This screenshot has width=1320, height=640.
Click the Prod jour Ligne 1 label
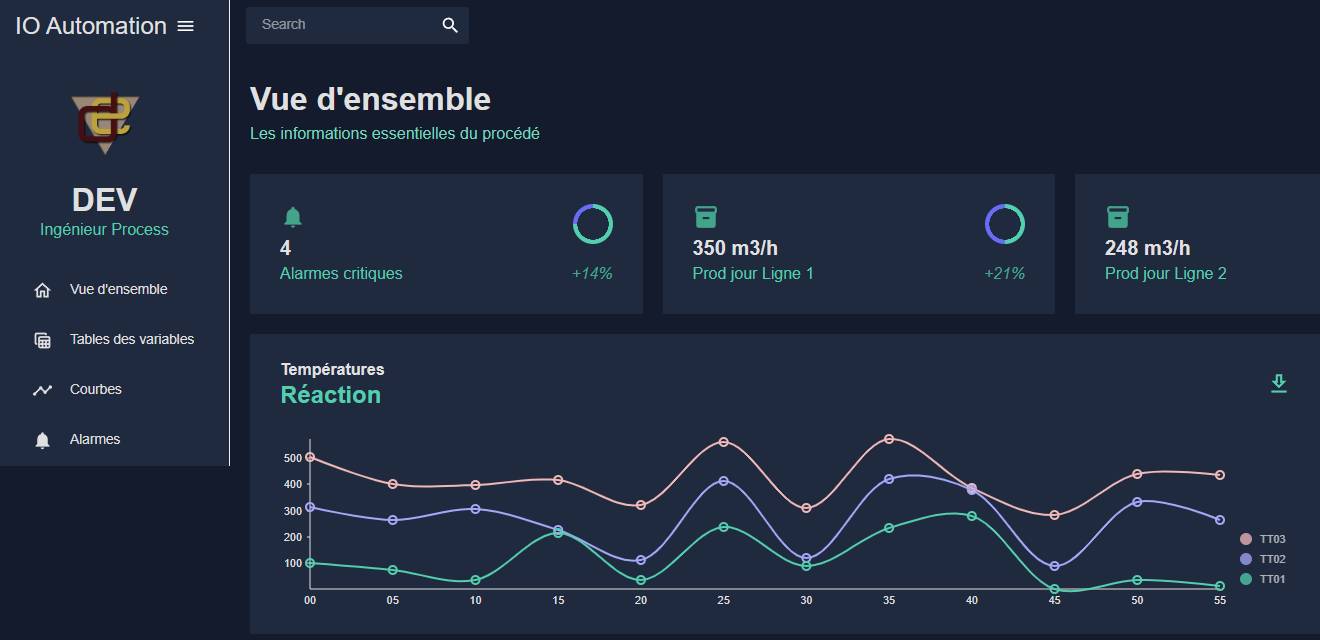(753, 273)
